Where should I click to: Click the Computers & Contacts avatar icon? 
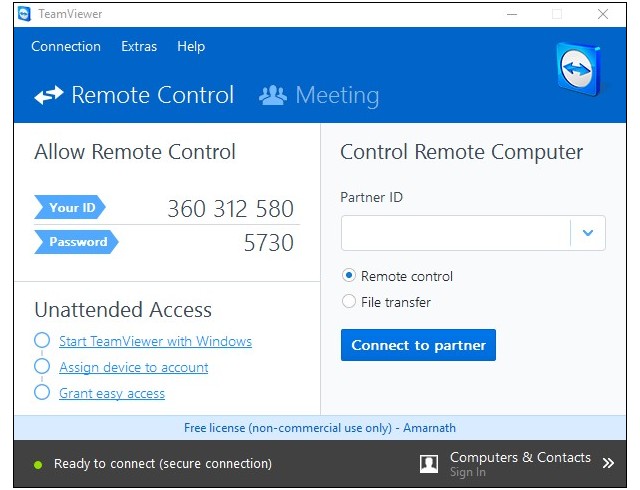(x=429, y=463)
